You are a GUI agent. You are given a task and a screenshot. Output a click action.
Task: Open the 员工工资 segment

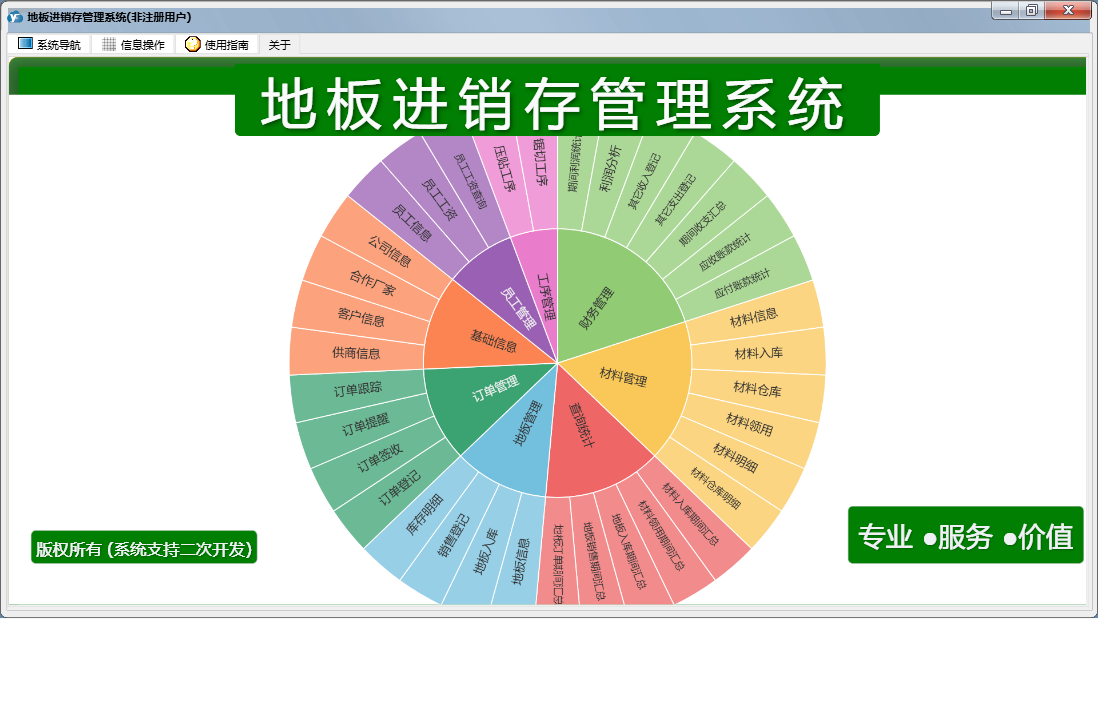tap(439, 200)
